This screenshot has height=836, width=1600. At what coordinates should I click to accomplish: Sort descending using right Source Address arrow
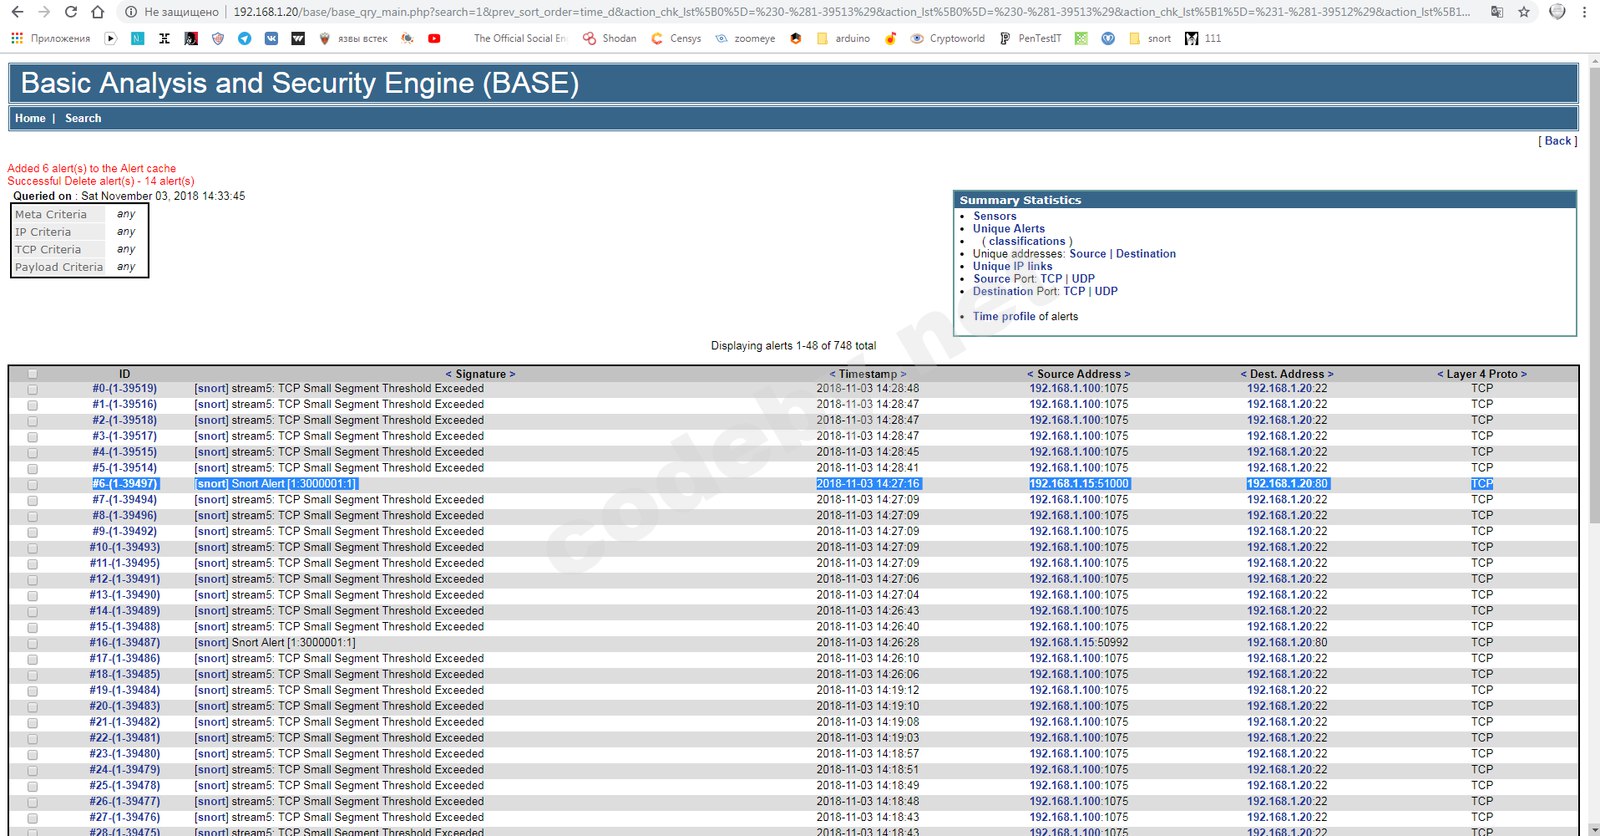1127,374
